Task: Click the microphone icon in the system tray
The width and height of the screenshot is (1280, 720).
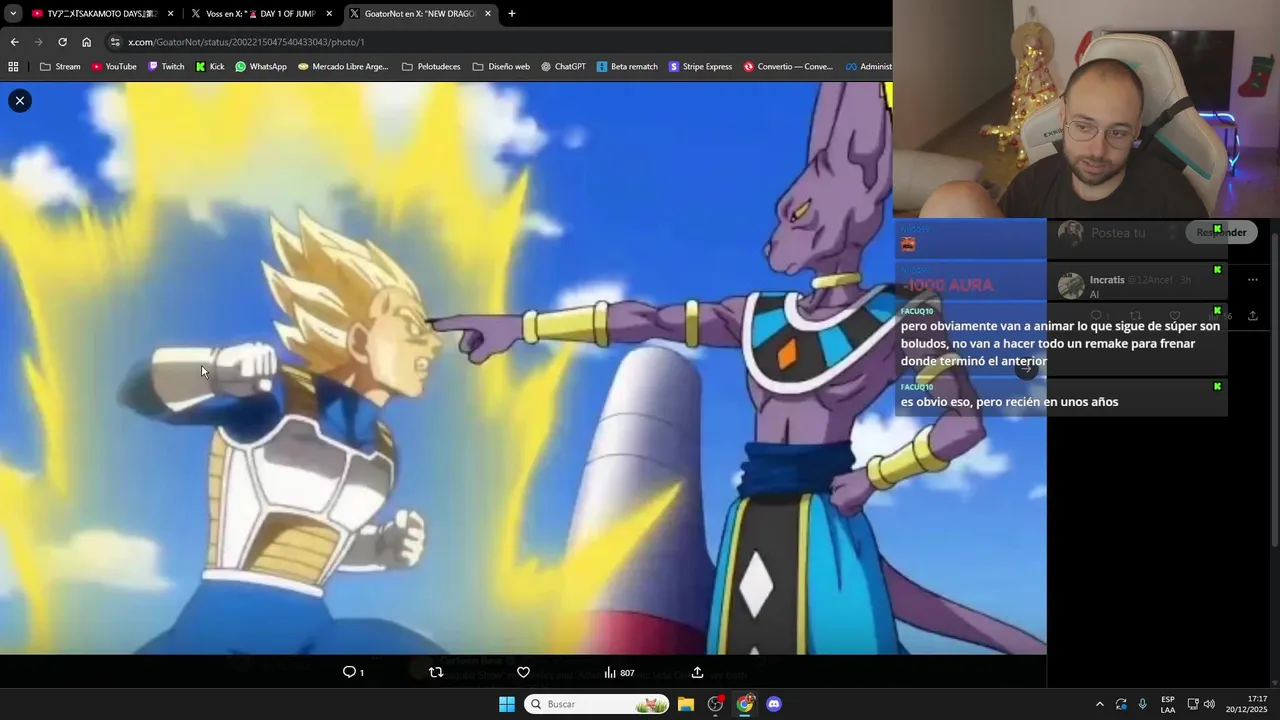Action: point(1142,704)
